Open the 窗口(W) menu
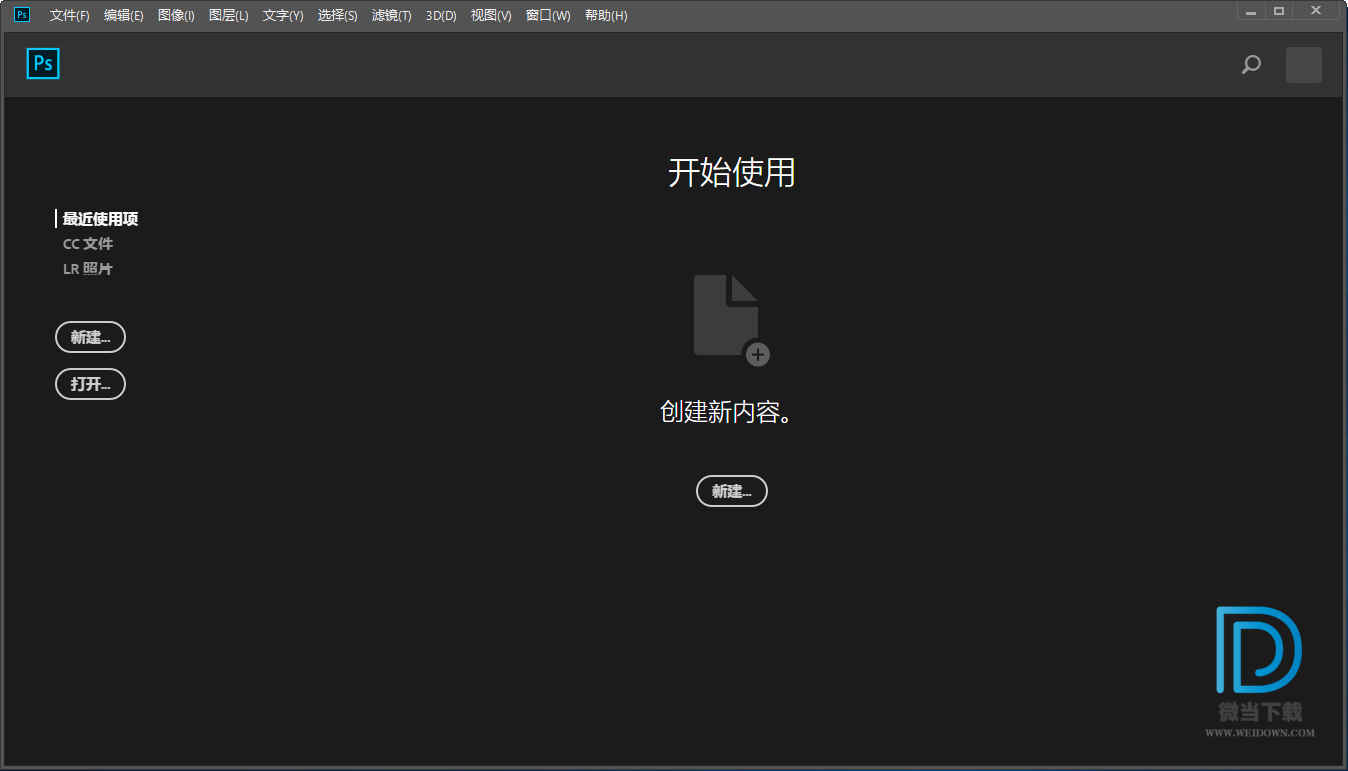Screen dimensions: 1348x771 tap(548, 16)
